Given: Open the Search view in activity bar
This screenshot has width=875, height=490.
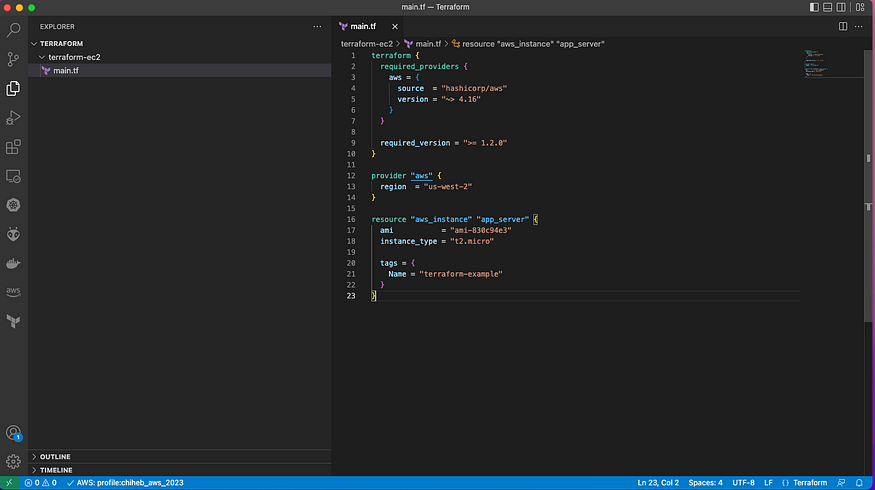Looking at the screenshot, I should click(x=13, y=30).
